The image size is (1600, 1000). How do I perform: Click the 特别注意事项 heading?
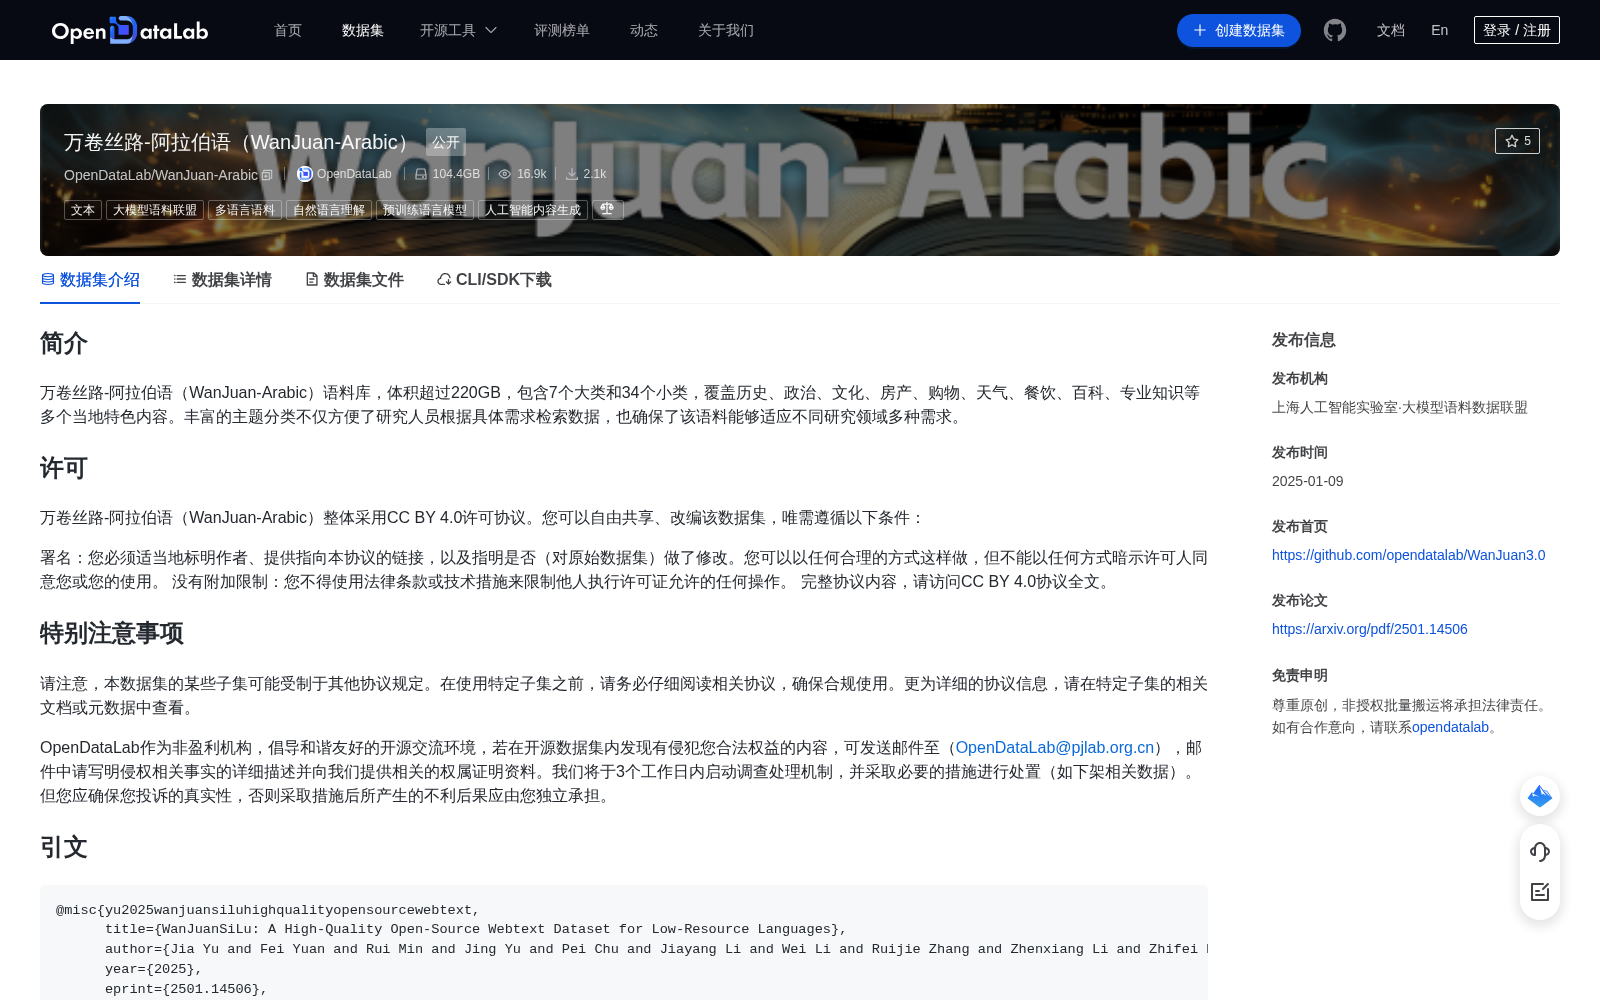[112, 633]
